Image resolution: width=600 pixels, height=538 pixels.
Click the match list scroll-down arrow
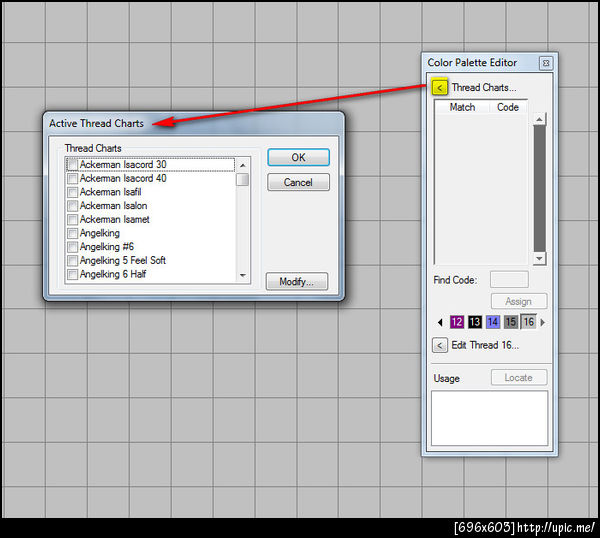(540, 259)
